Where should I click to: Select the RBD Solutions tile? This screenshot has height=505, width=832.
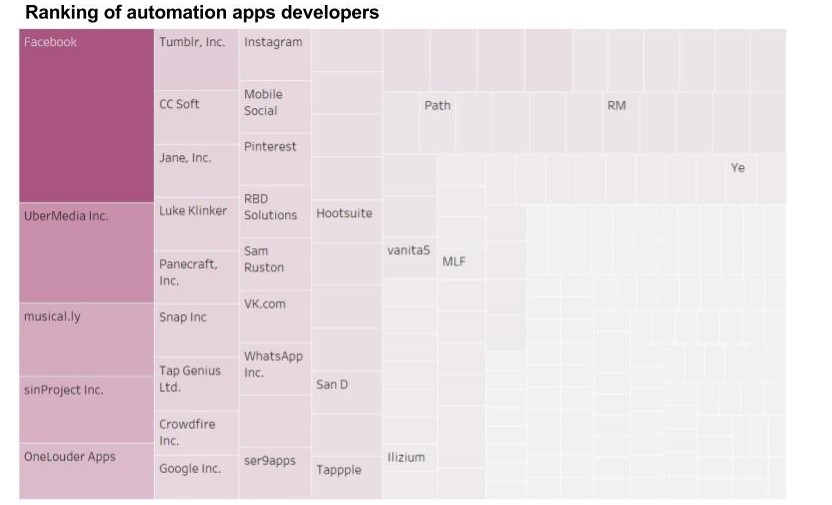tap(275, 211)
